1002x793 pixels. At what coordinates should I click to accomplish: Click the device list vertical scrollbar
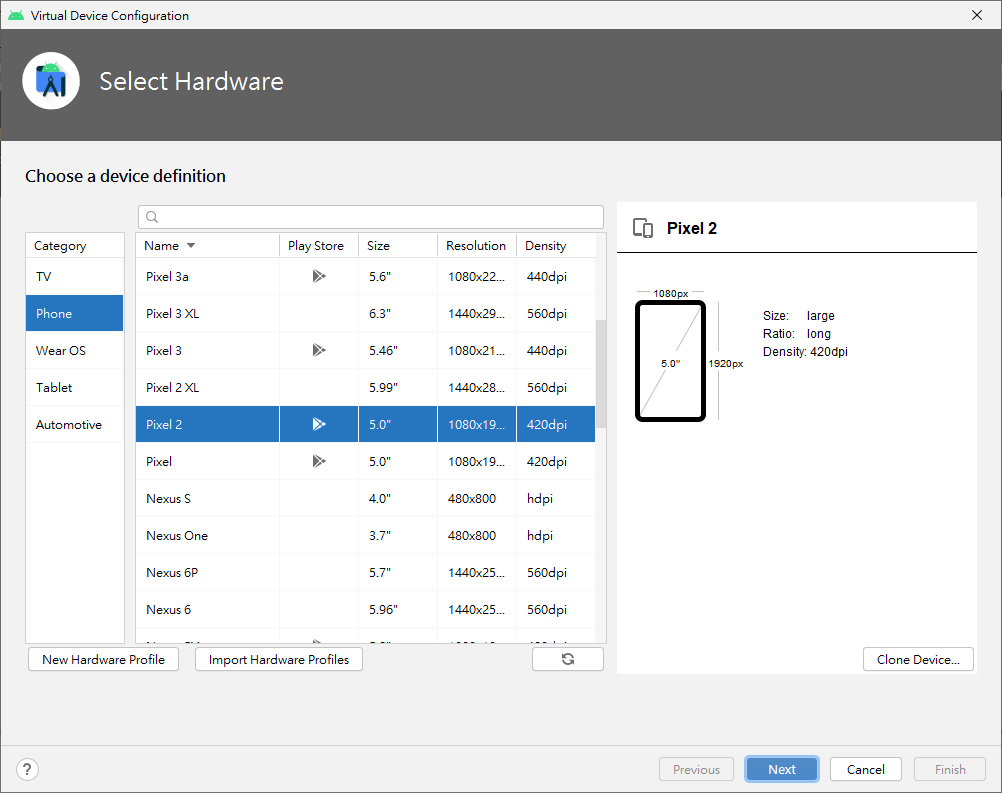point(601,374)
